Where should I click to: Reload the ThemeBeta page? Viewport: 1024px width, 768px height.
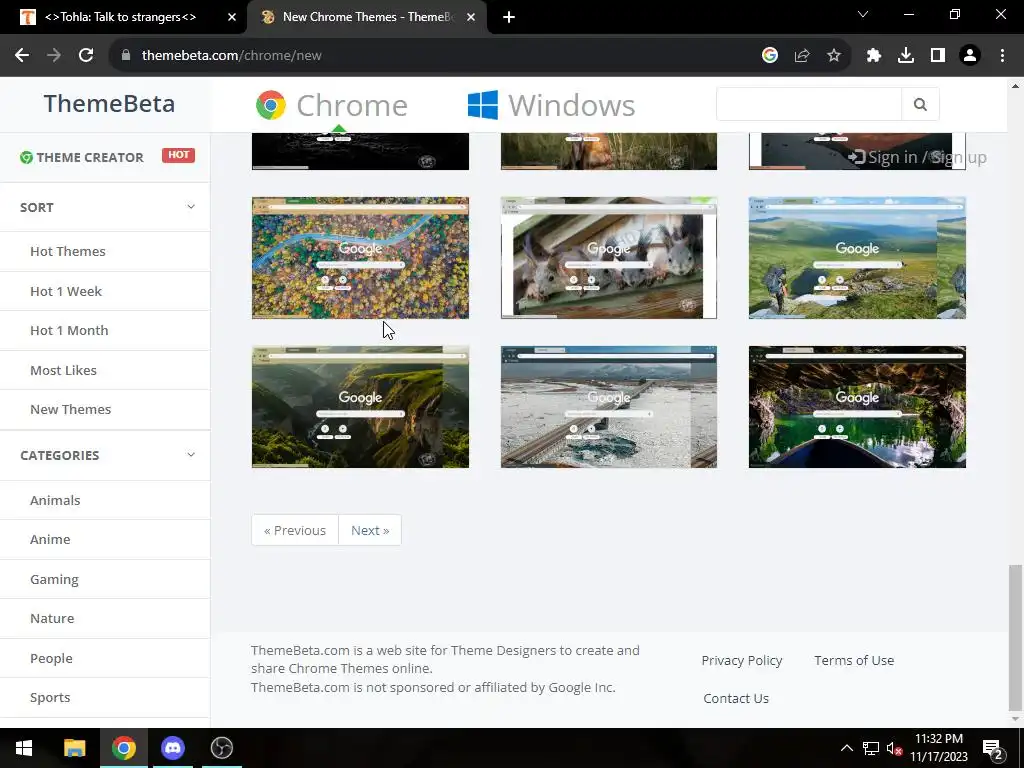pos(86,56)
